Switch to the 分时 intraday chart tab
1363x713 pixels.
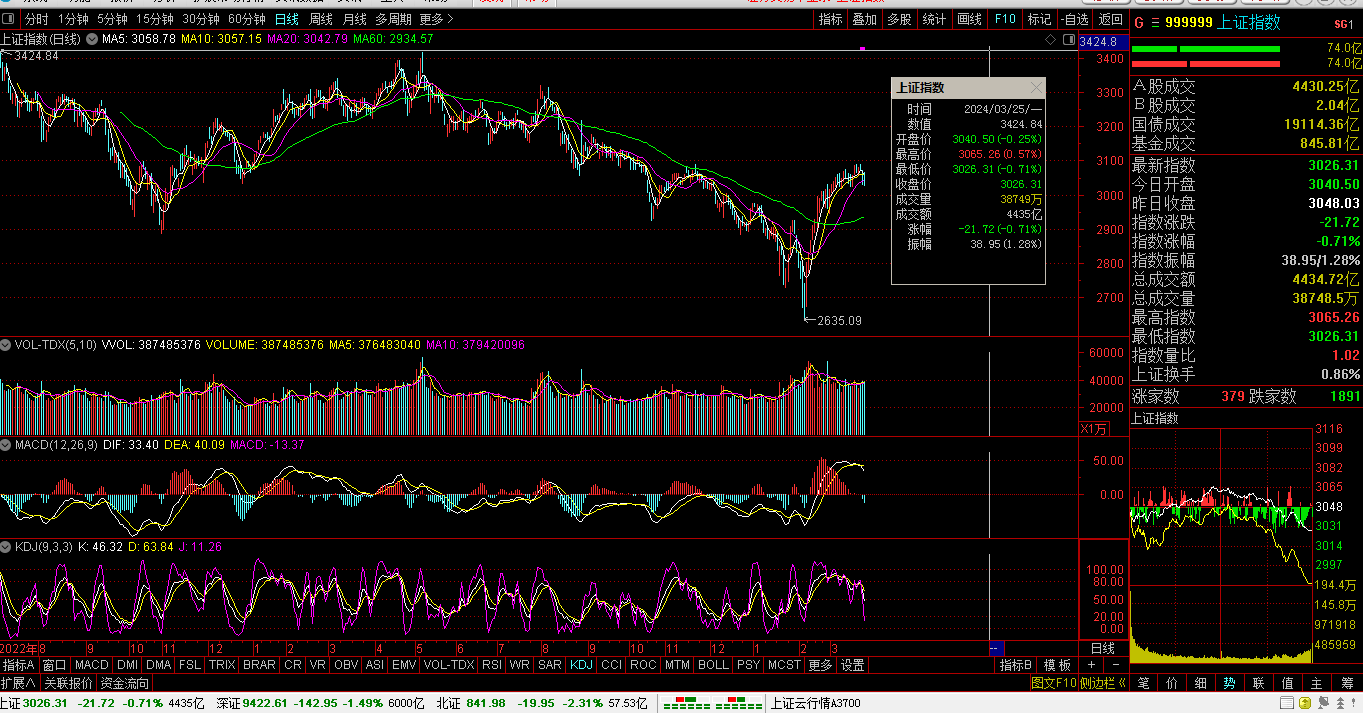(36, 19)
